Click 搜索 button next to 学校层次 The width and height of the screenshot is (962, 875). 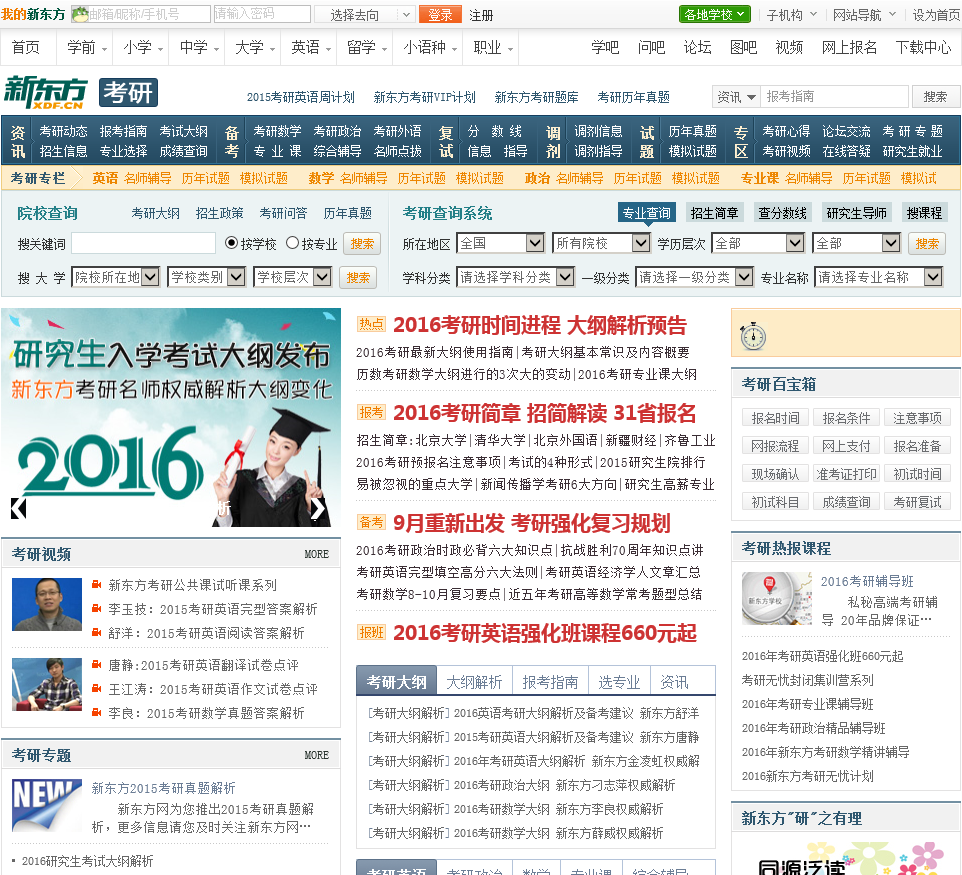[x=358, y=277]
